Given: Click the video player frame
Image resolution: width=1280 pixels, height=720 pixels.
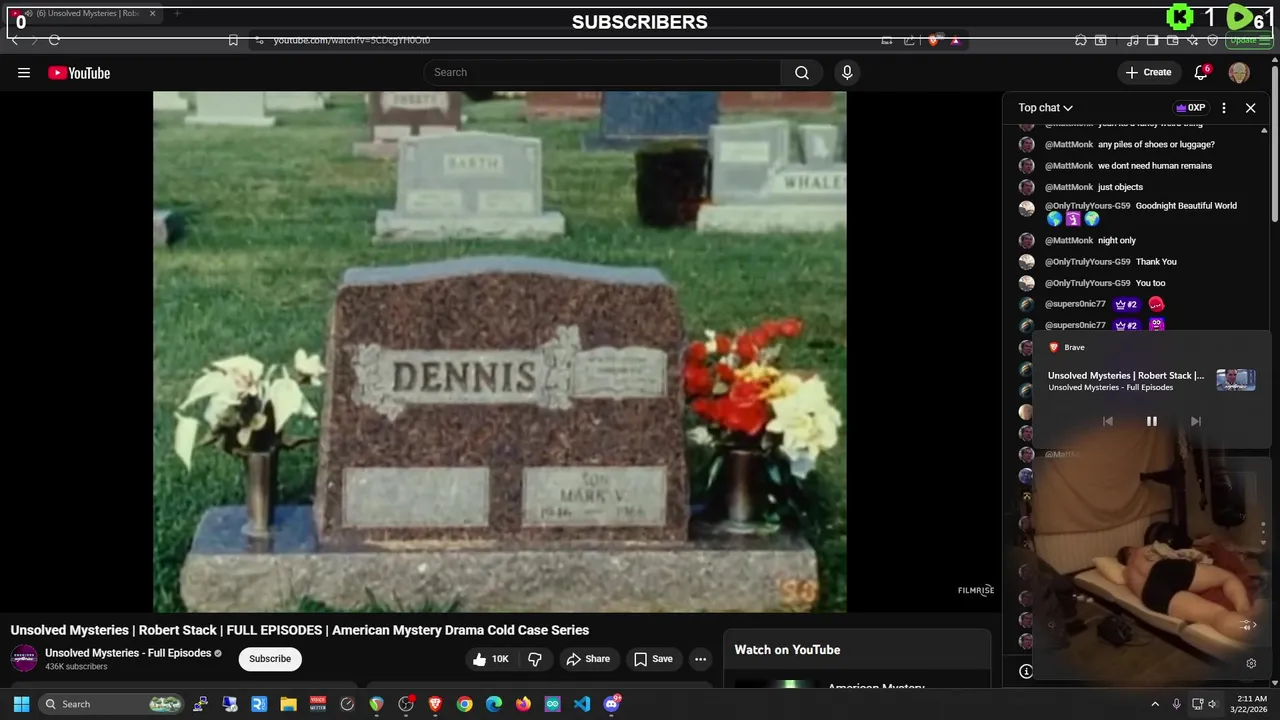Looking at the screenshot, I should click(499, 351).
